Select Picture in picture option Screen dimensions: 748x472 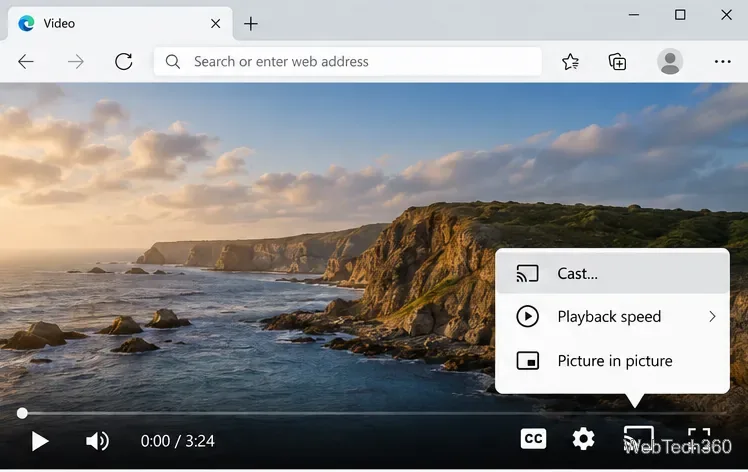point(613,361)
